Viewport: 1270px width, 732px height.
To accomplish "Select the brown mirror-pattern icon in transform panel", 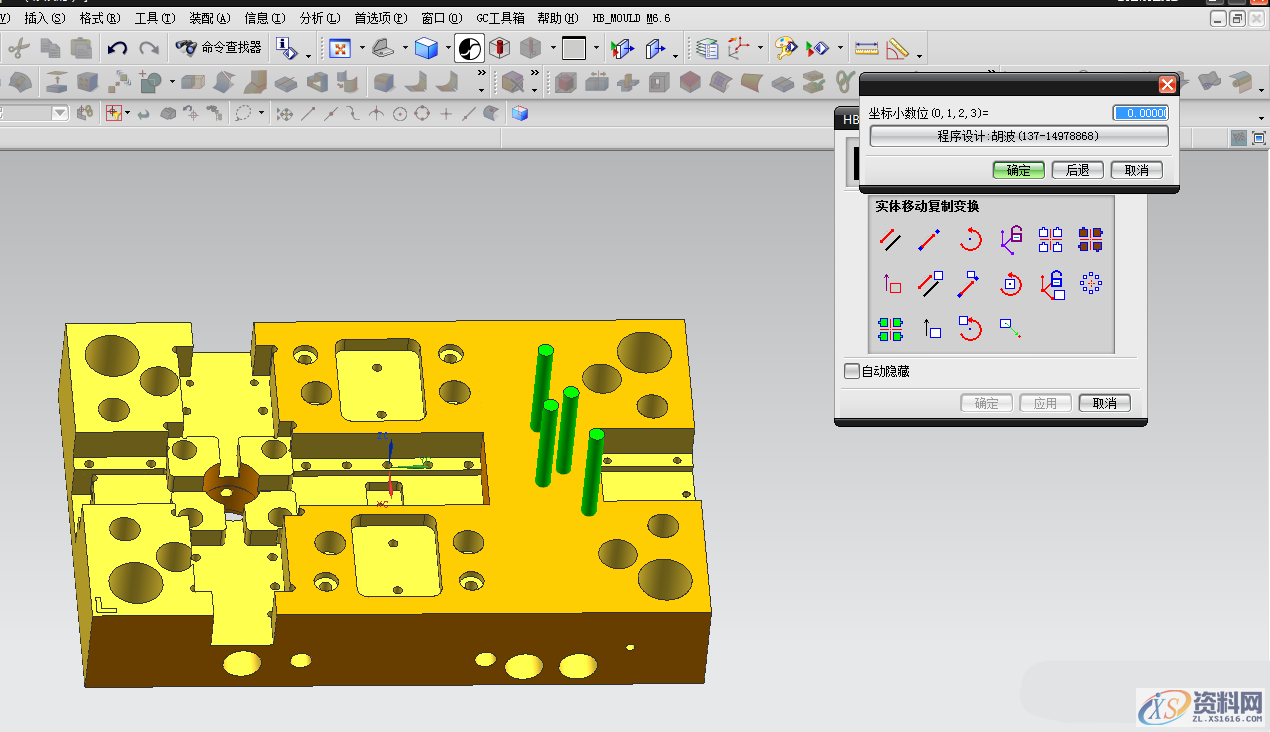I will click(1091, 239).
